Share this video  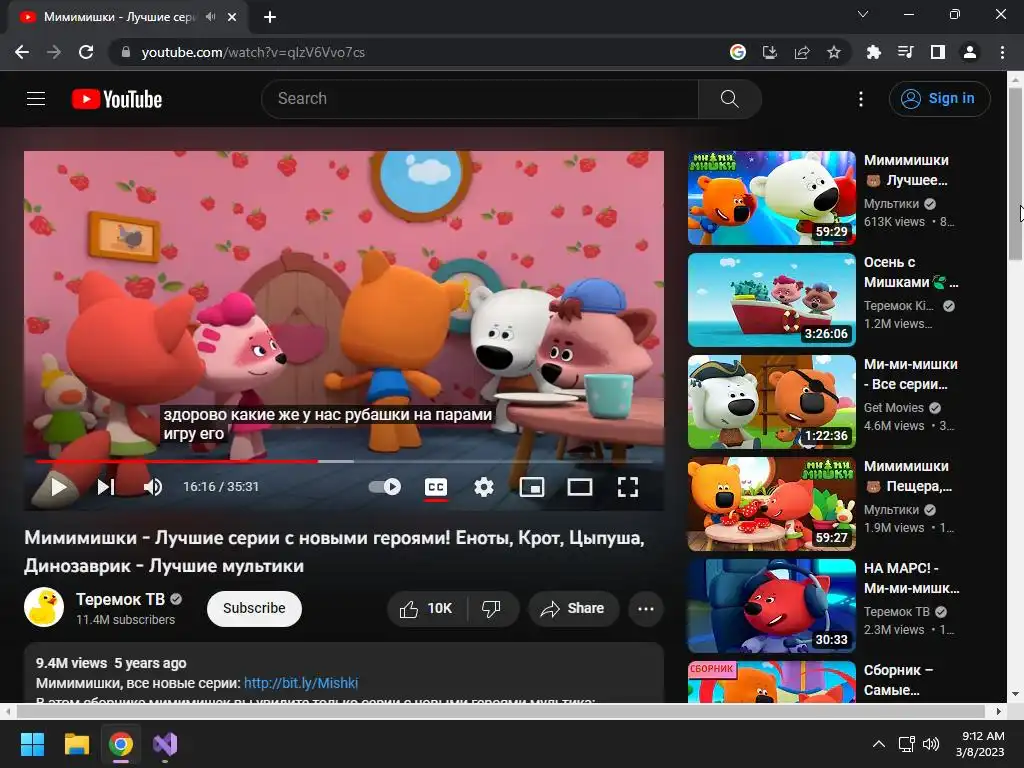pos(573,609)
